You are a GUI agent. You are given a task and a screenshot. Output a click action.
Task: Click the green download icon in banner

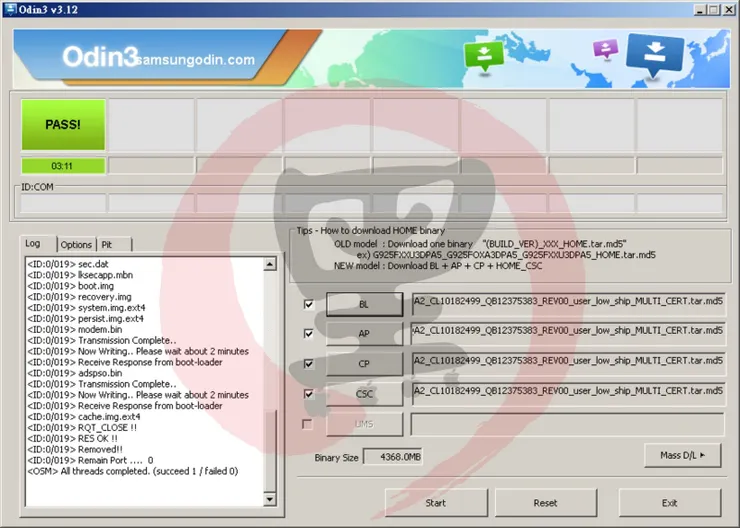tap(484, 56)
